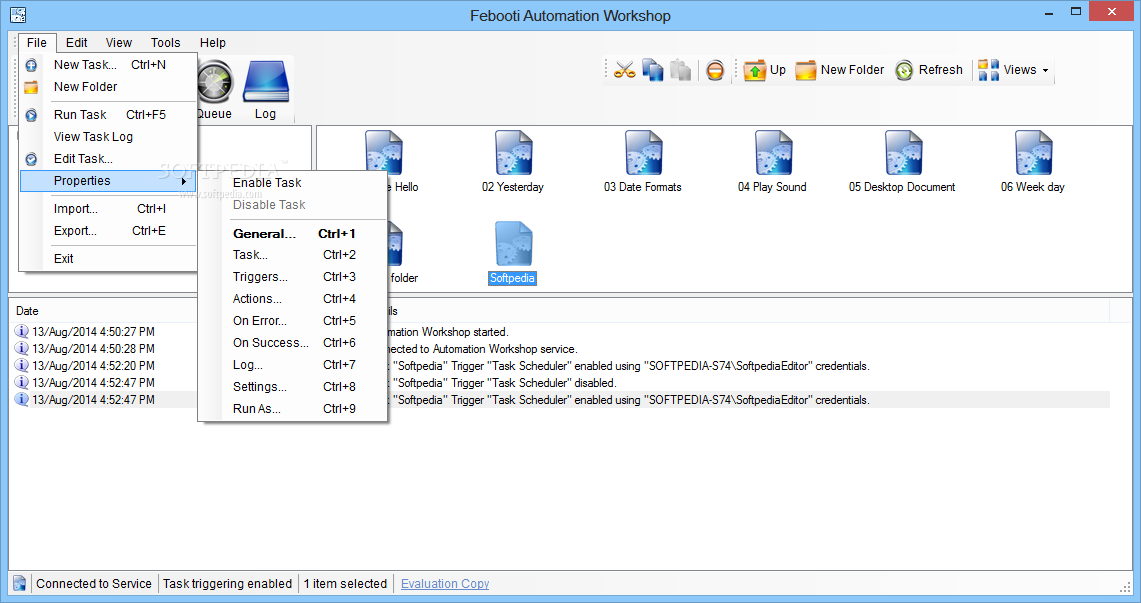The height and width of the screenshot is (603, 1141).
Task: Click 'Task triggering enabled' status text
Action: point(227,583)
